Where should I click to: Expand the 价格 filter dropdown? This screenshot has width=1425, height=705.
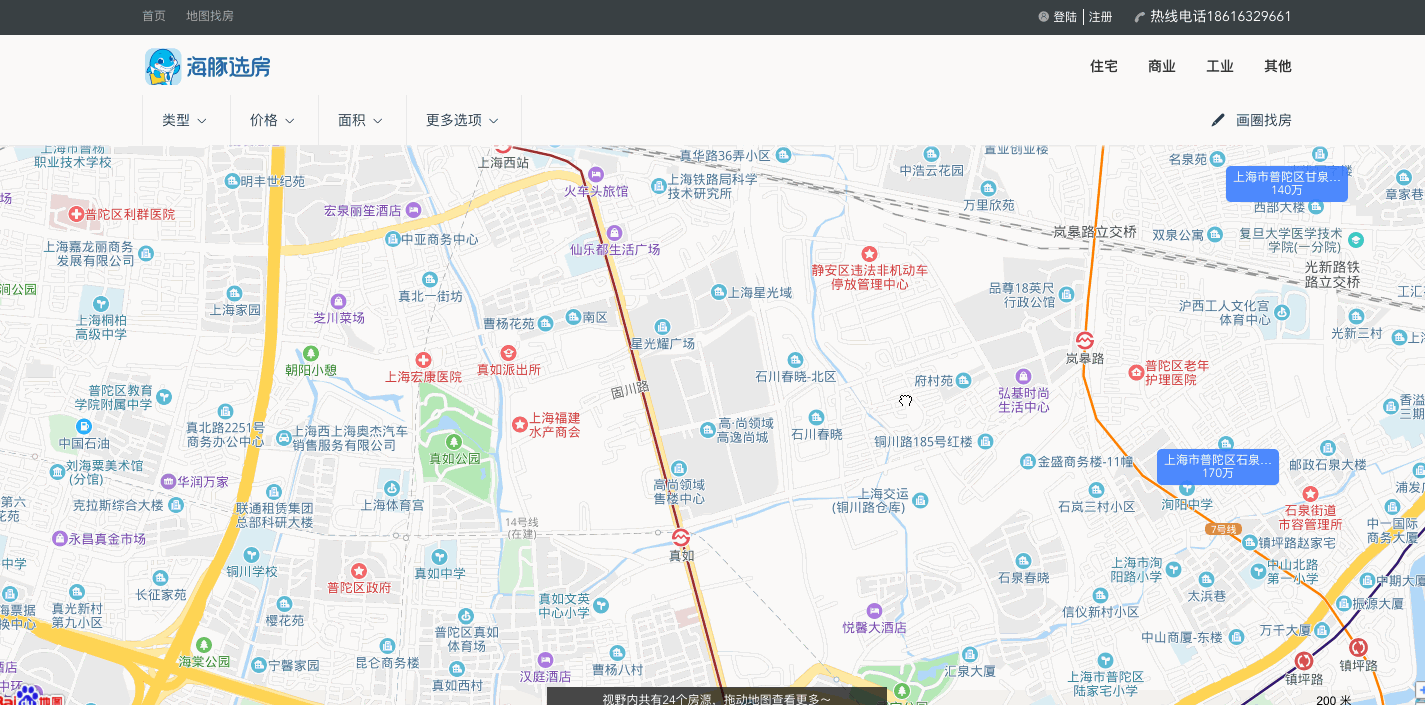point(273,120)
